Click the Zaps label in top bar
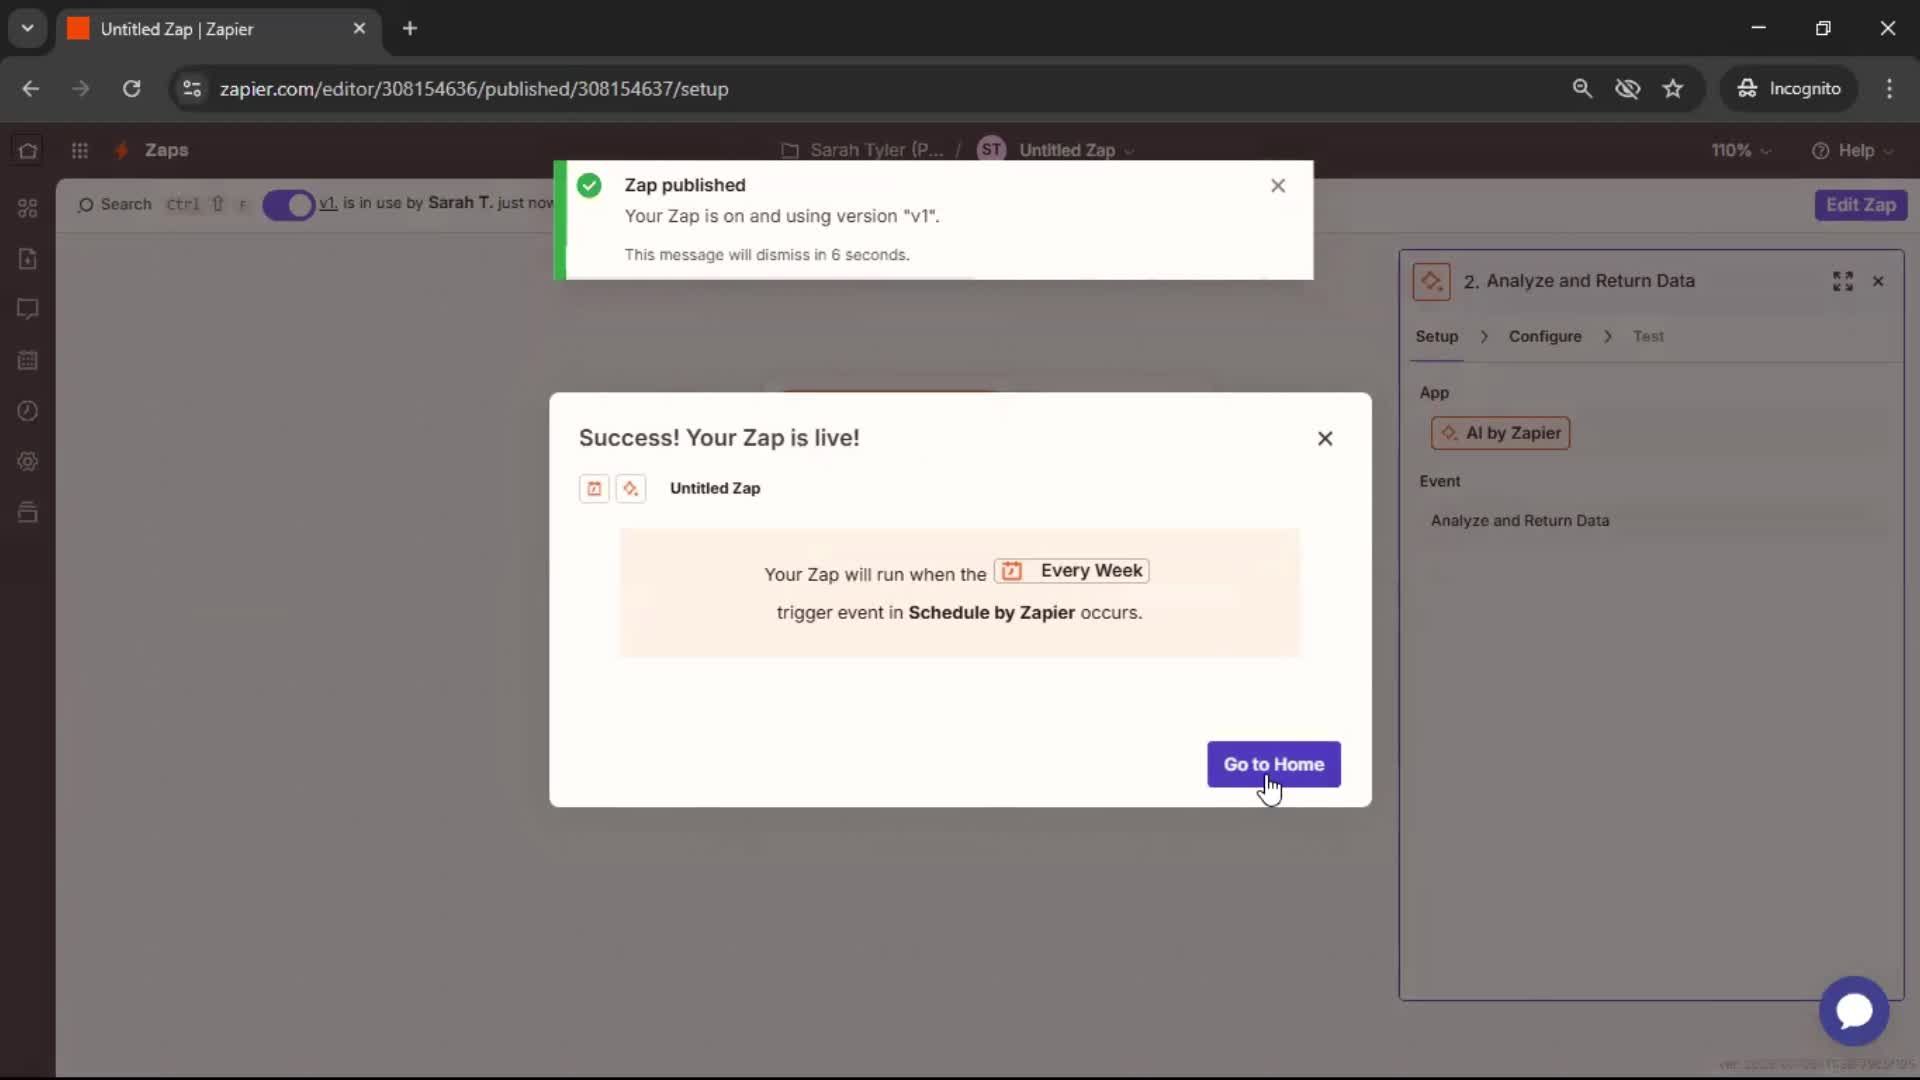This screenshot has width=1920, height=1080. point(166,150)
